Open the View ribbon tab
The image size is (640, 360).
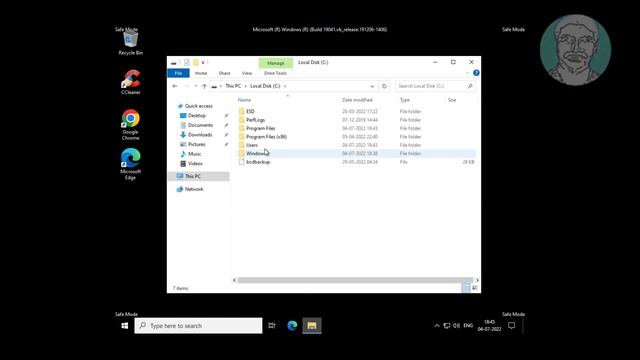[247, 73]
